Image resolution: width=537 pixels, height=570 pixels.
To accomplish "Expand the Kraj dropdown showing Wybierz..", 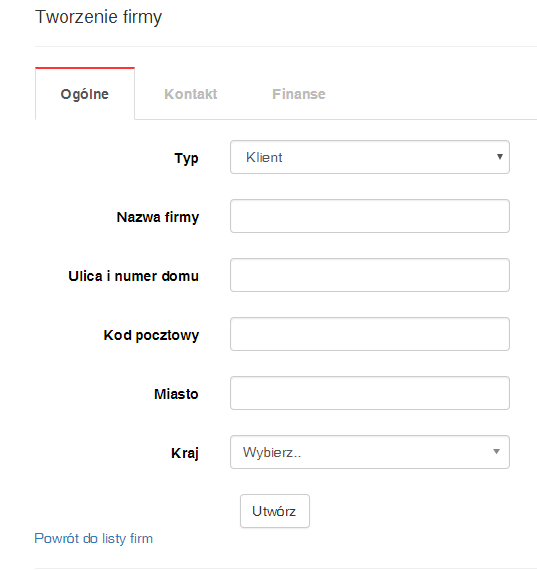I will point(370,452).
